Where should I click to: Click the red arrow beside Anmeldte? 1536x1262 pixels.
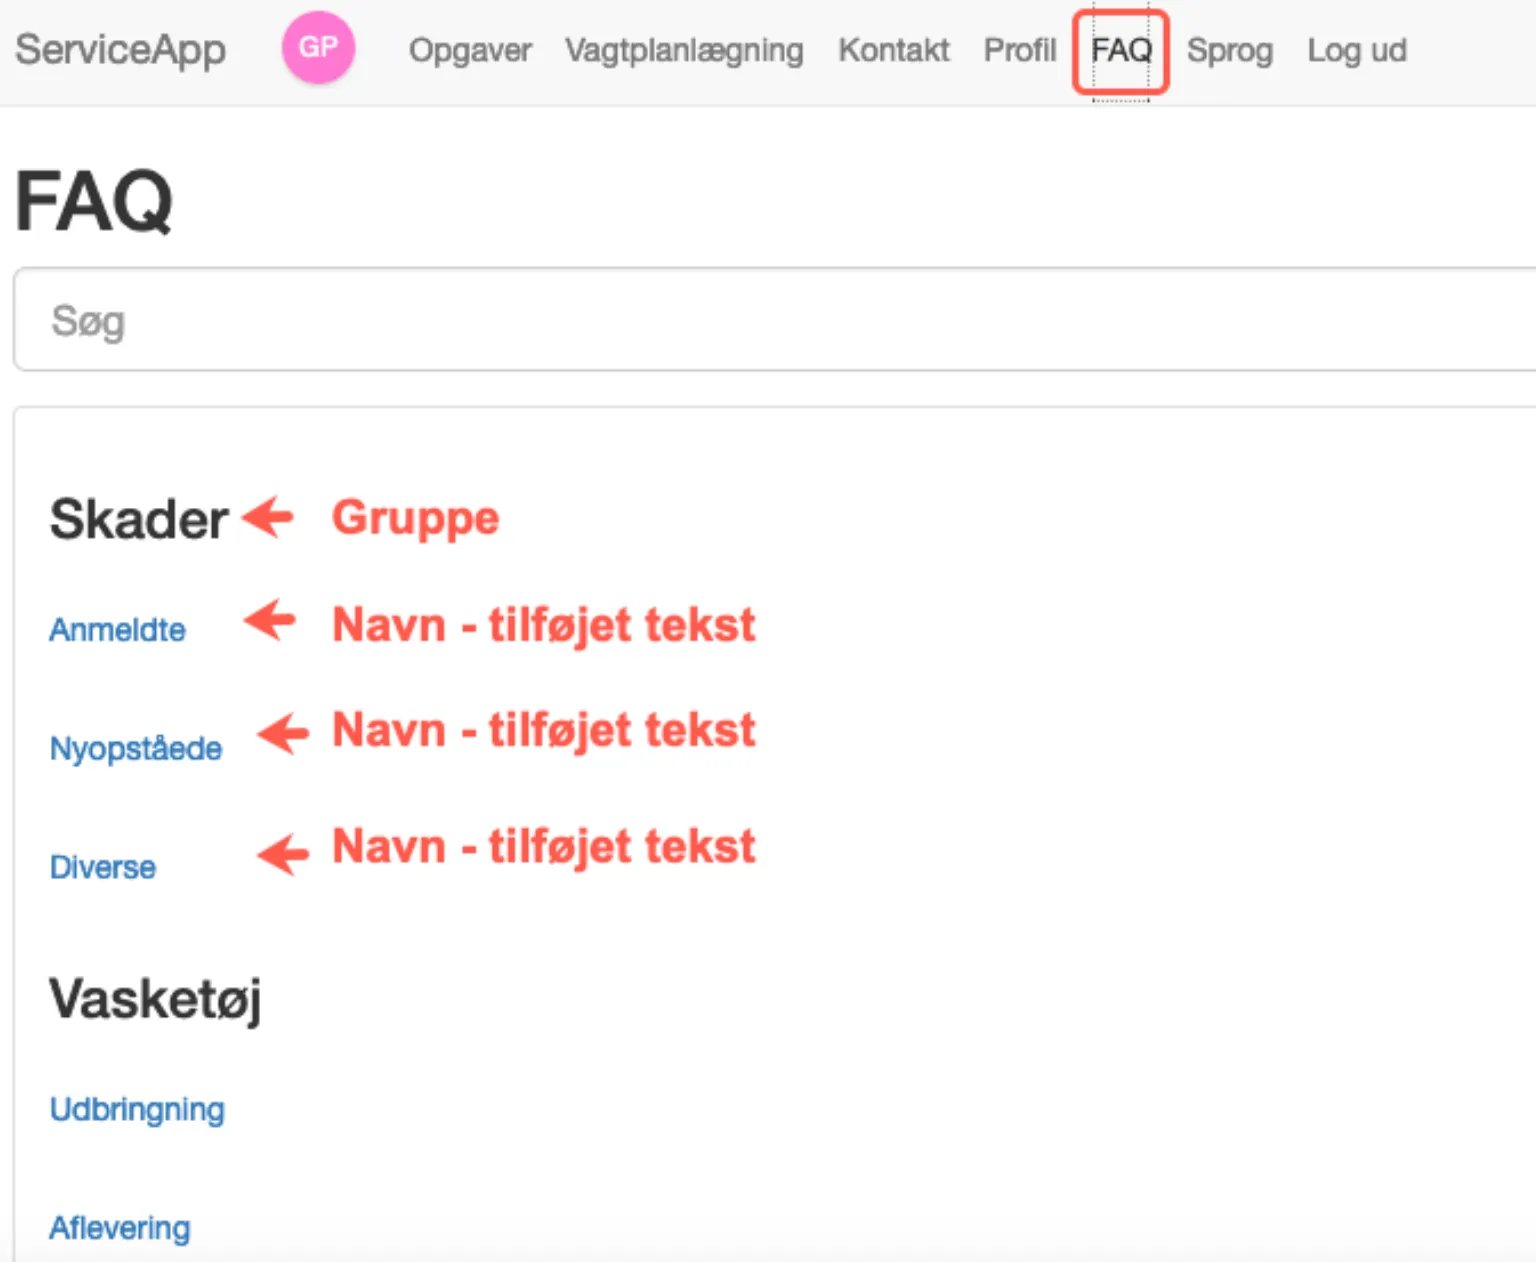coord(270,623)
